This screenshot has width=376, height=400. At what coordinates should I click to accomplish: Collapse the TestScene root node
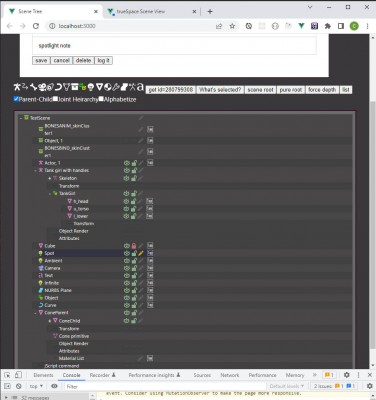(21, 118)
